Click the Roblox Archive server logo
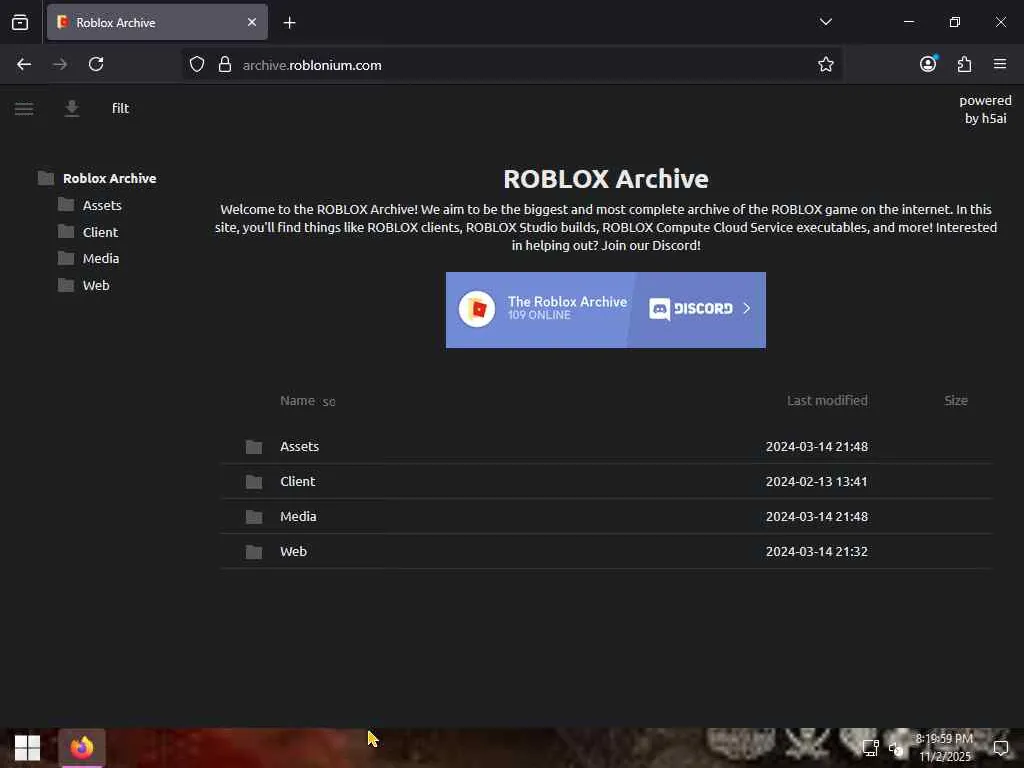The width and height of the screenshot is (1024, 768). click(x=477, y=309)
